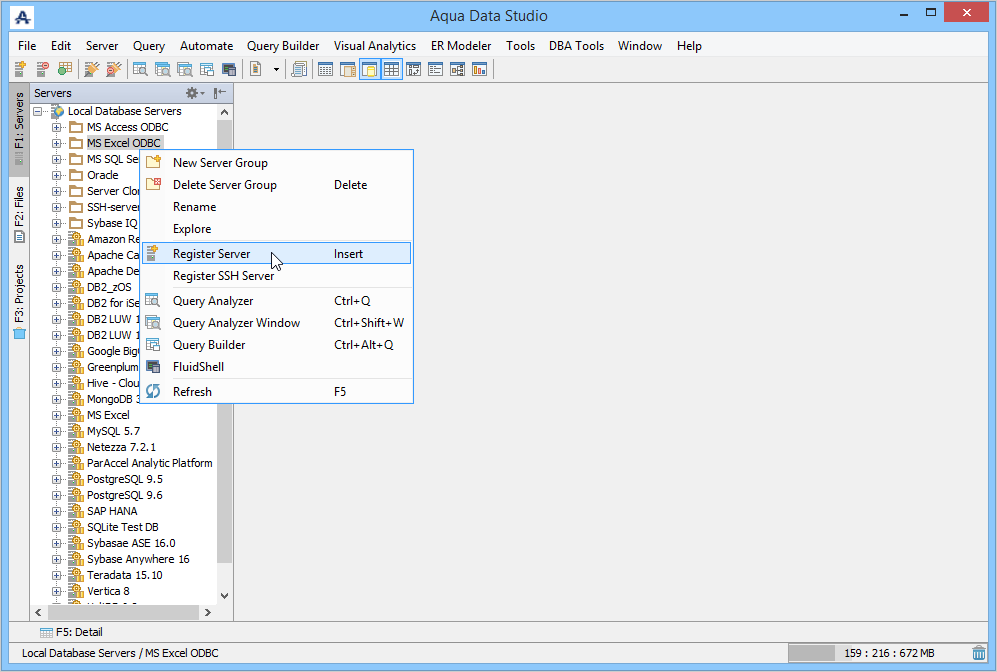Click the scroll down arrow of Servers tree
The height and width of the screenshot is (672, 997).
click(x=224, y=596)
